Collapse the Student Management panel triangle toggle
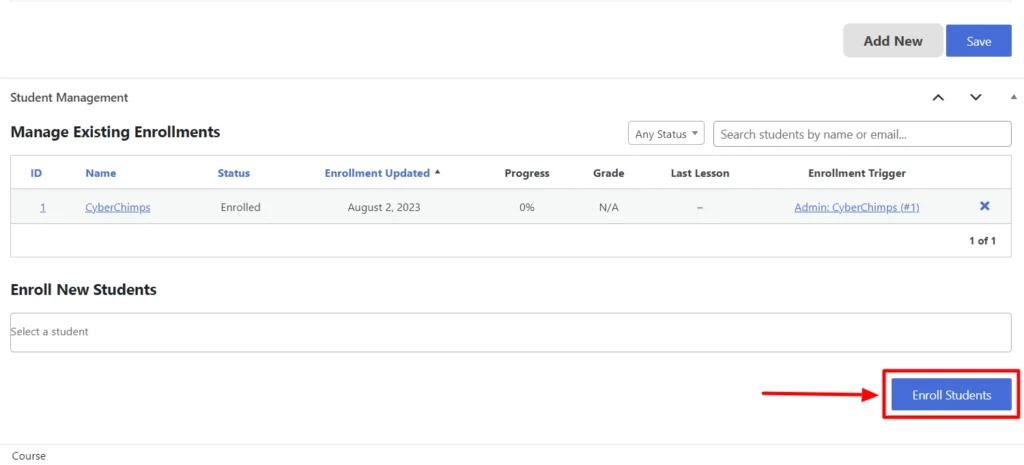This screenshot has width=1024, height=465. 1013,98
